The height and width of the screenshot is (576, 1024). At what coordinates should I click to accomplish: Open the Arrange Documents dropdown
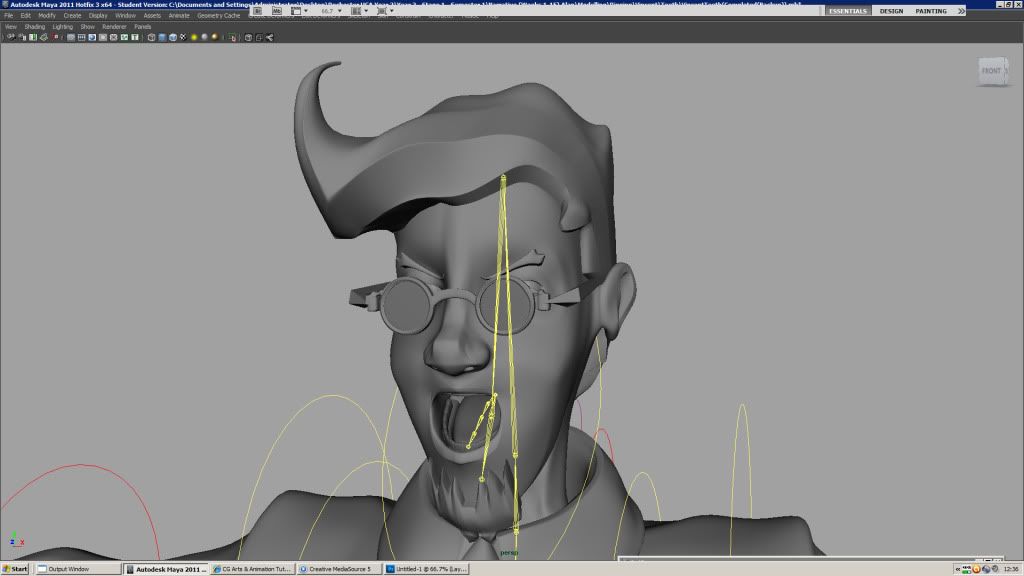(359, 11)
